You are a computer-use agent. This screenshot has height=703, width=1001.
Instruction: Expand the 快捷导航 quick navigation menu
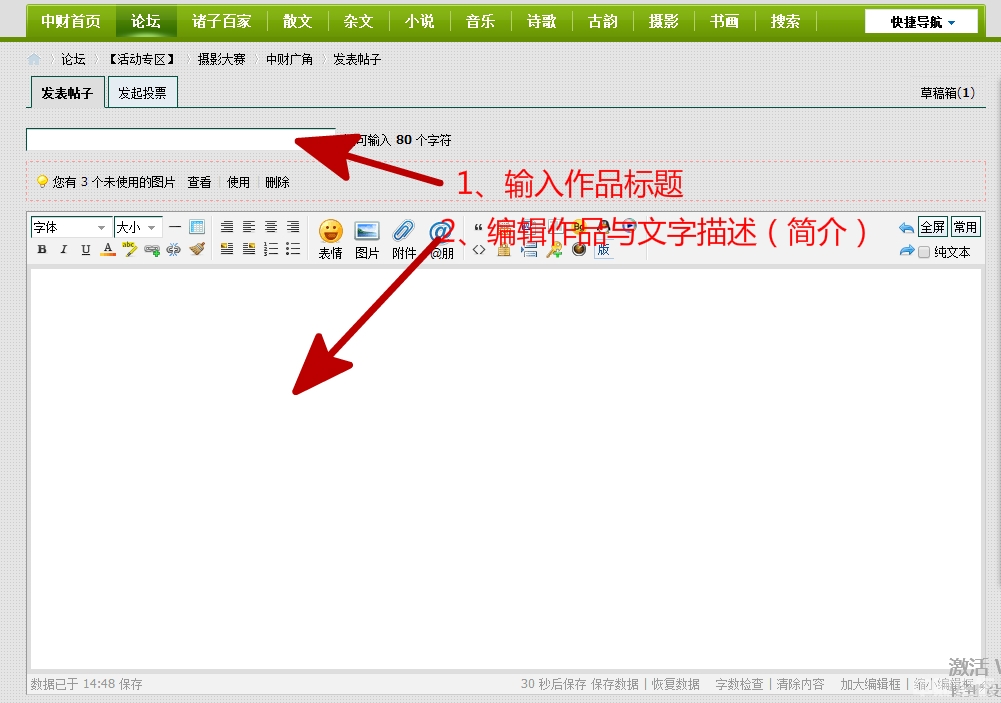tap(922, 22)
